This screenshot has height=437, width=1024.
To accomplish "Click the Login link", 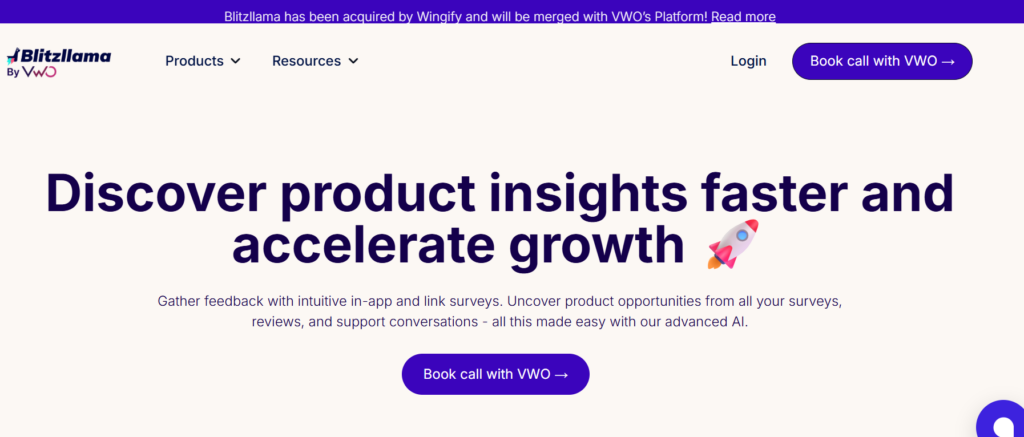I will pyautogui.click(x=748, y=61).
